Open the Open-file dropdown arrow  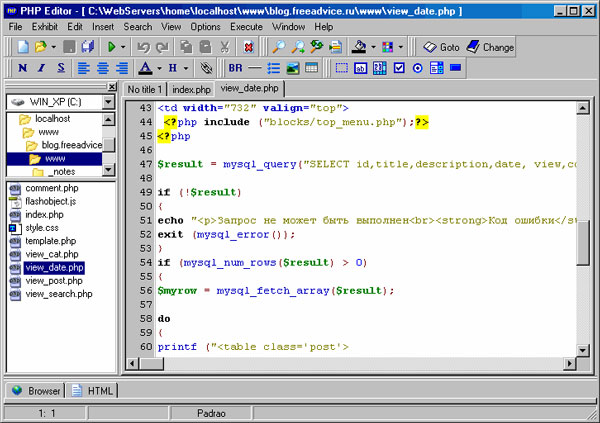pyautogui.click(x=54, y=47)
